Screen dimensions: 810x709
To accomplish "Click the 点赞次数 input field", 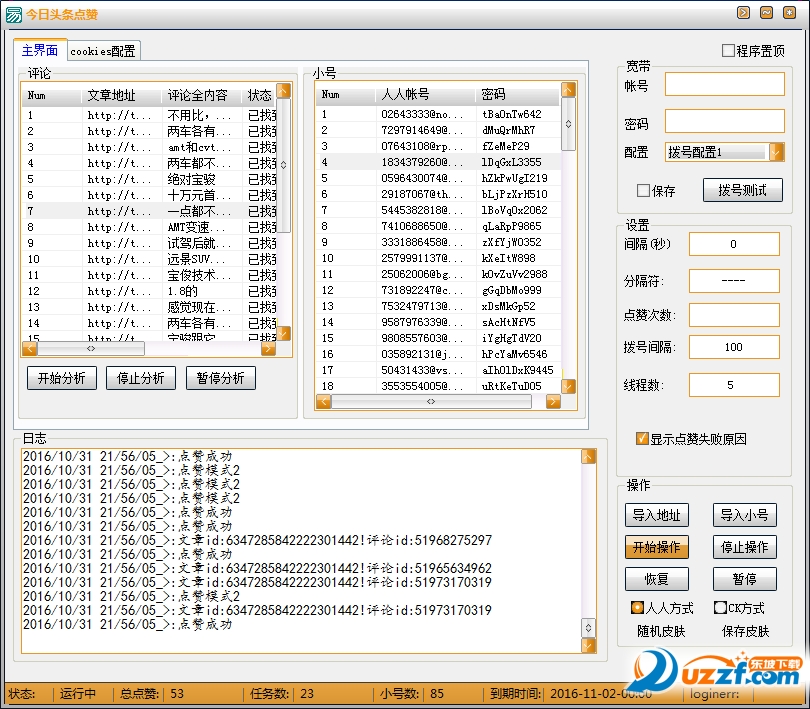I will pyautogui.click(x=734, y=315).
